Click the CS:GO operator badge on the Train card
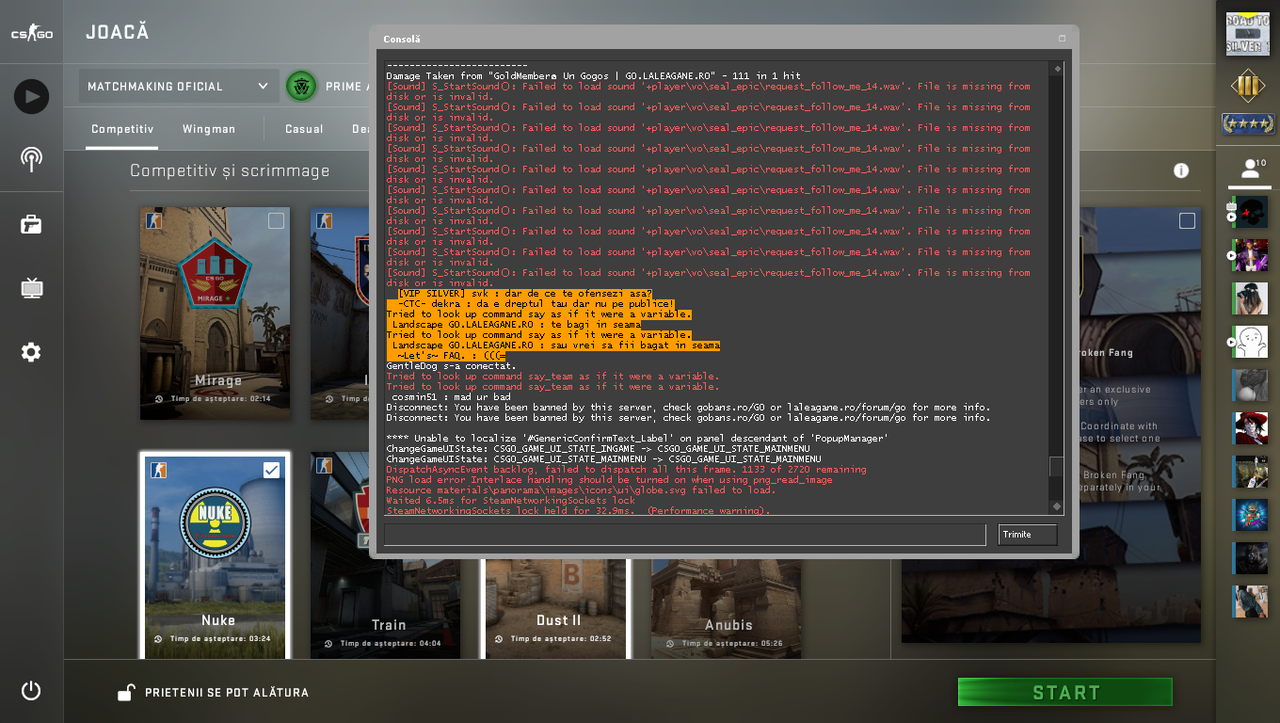 324,466
